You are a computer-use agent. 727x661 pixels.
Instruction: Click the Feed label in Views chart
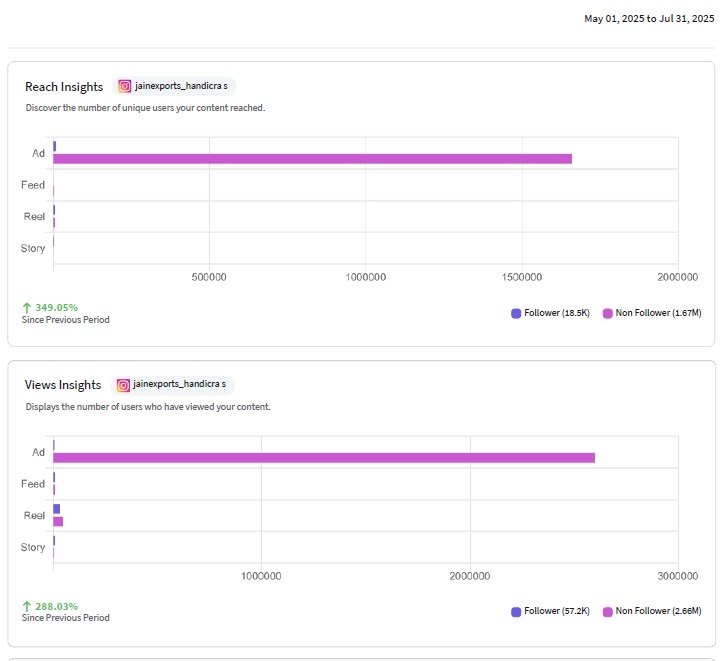(32, 484)
